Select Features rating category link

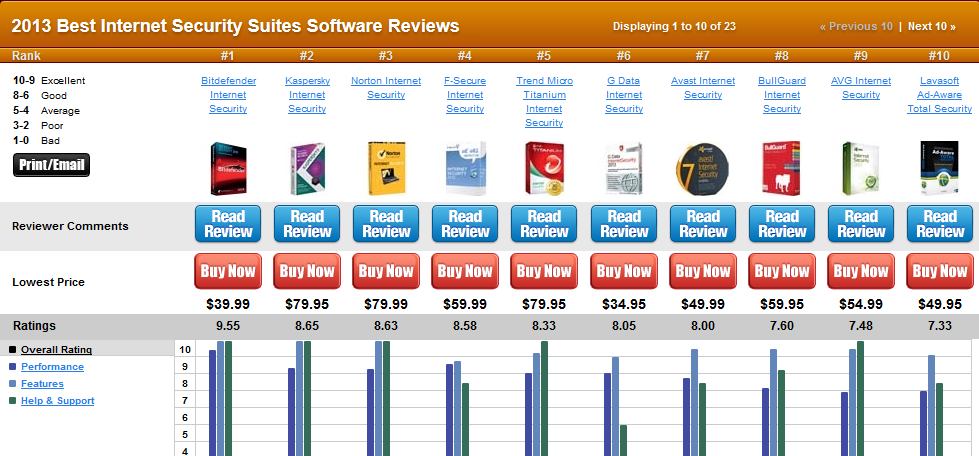[42, 384]
